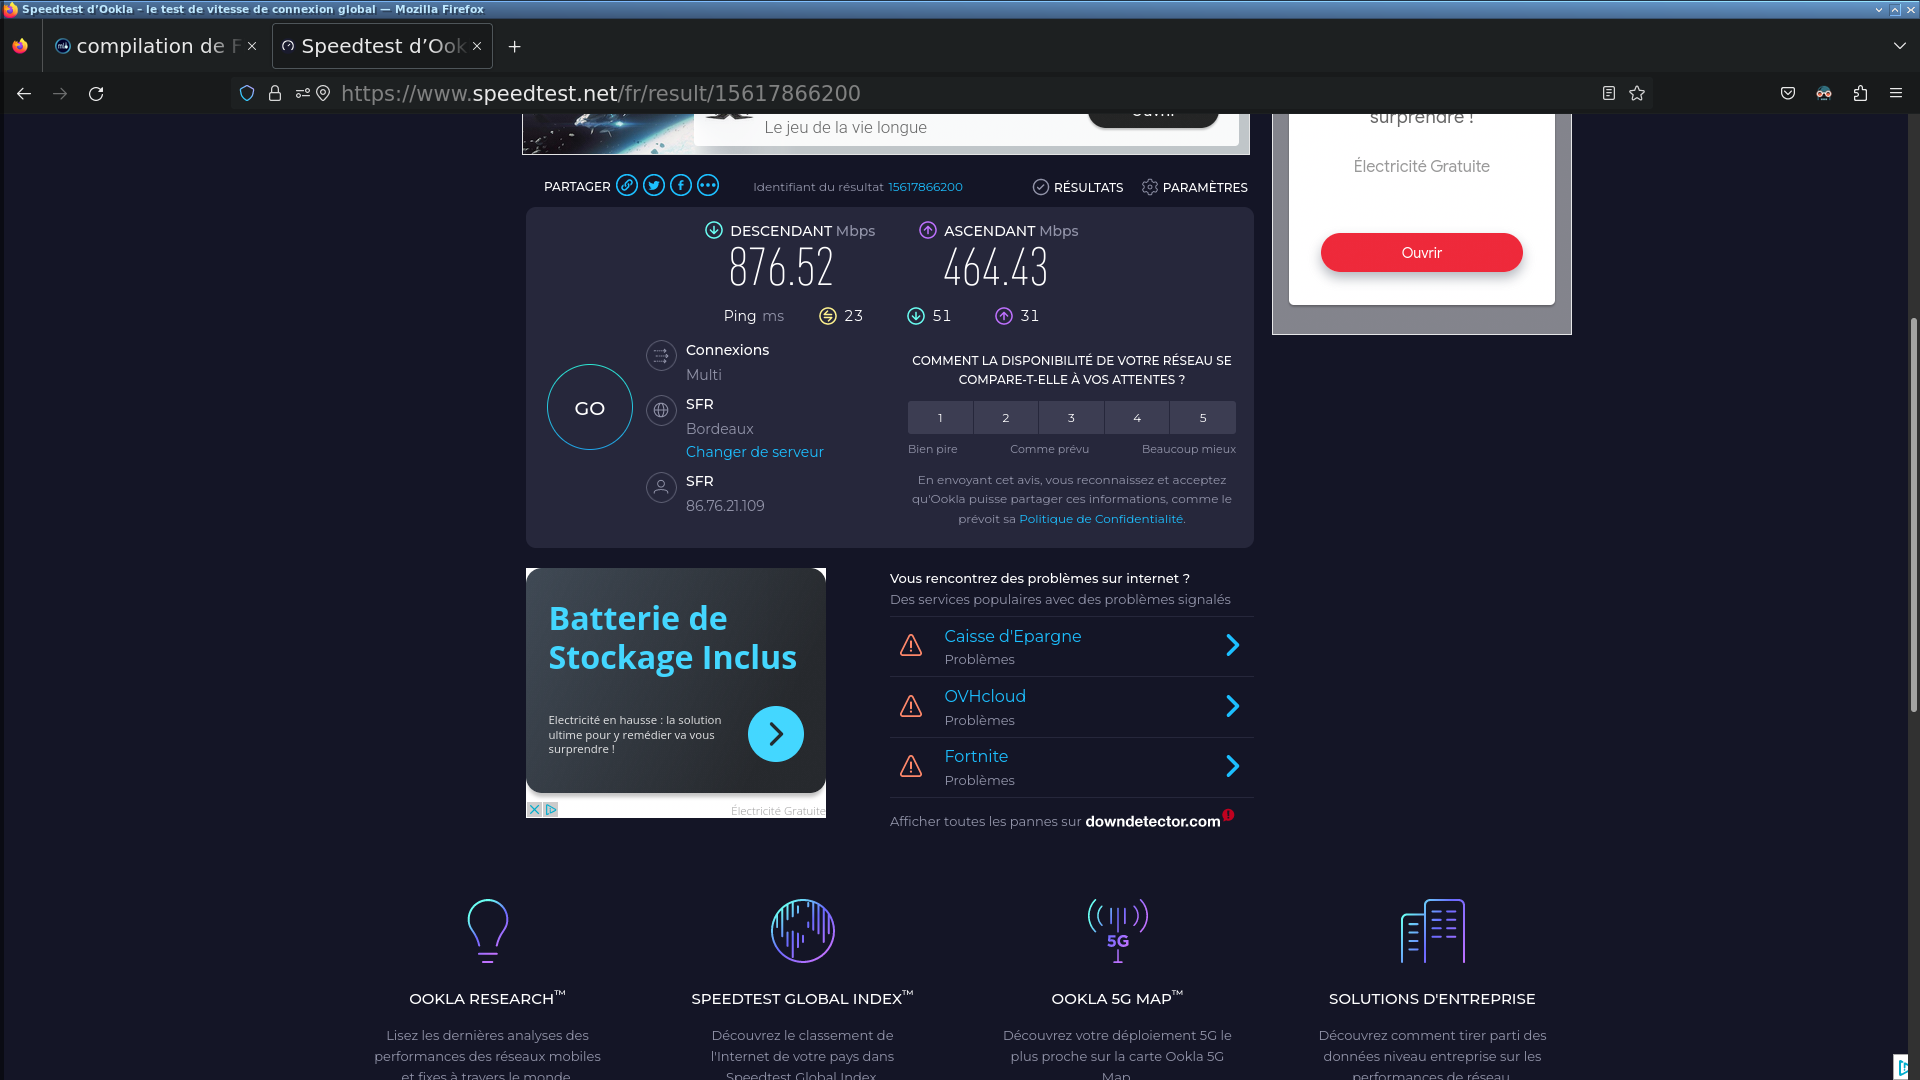Viewport: 1920px width, 1080px height.
Task: List all tabs dropdown arrow
Action: (x=1900, y=46)
